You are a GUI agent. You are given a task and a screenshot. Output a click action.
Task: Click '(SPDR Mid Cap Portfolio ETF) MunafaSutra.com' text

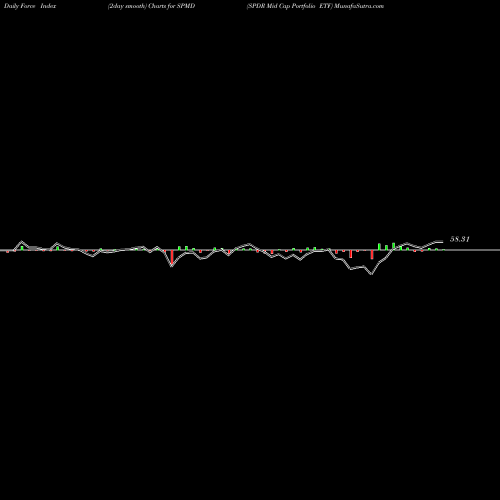tap(315, 6)
